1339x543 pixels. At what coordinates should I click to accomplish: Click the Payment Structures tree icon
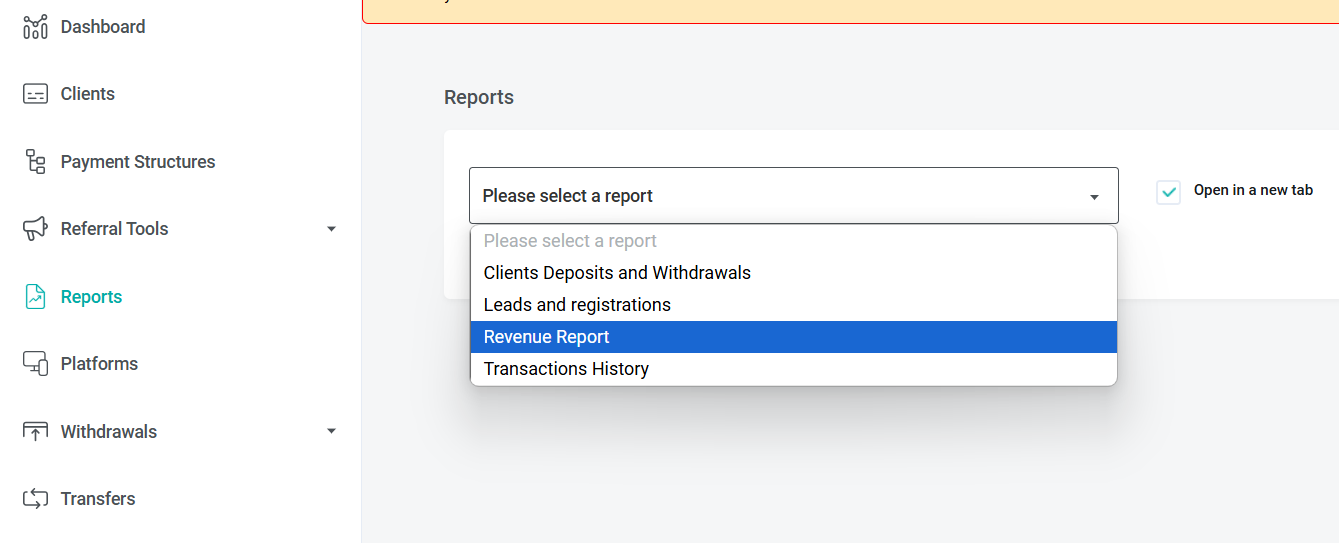(x=35, y=162)
